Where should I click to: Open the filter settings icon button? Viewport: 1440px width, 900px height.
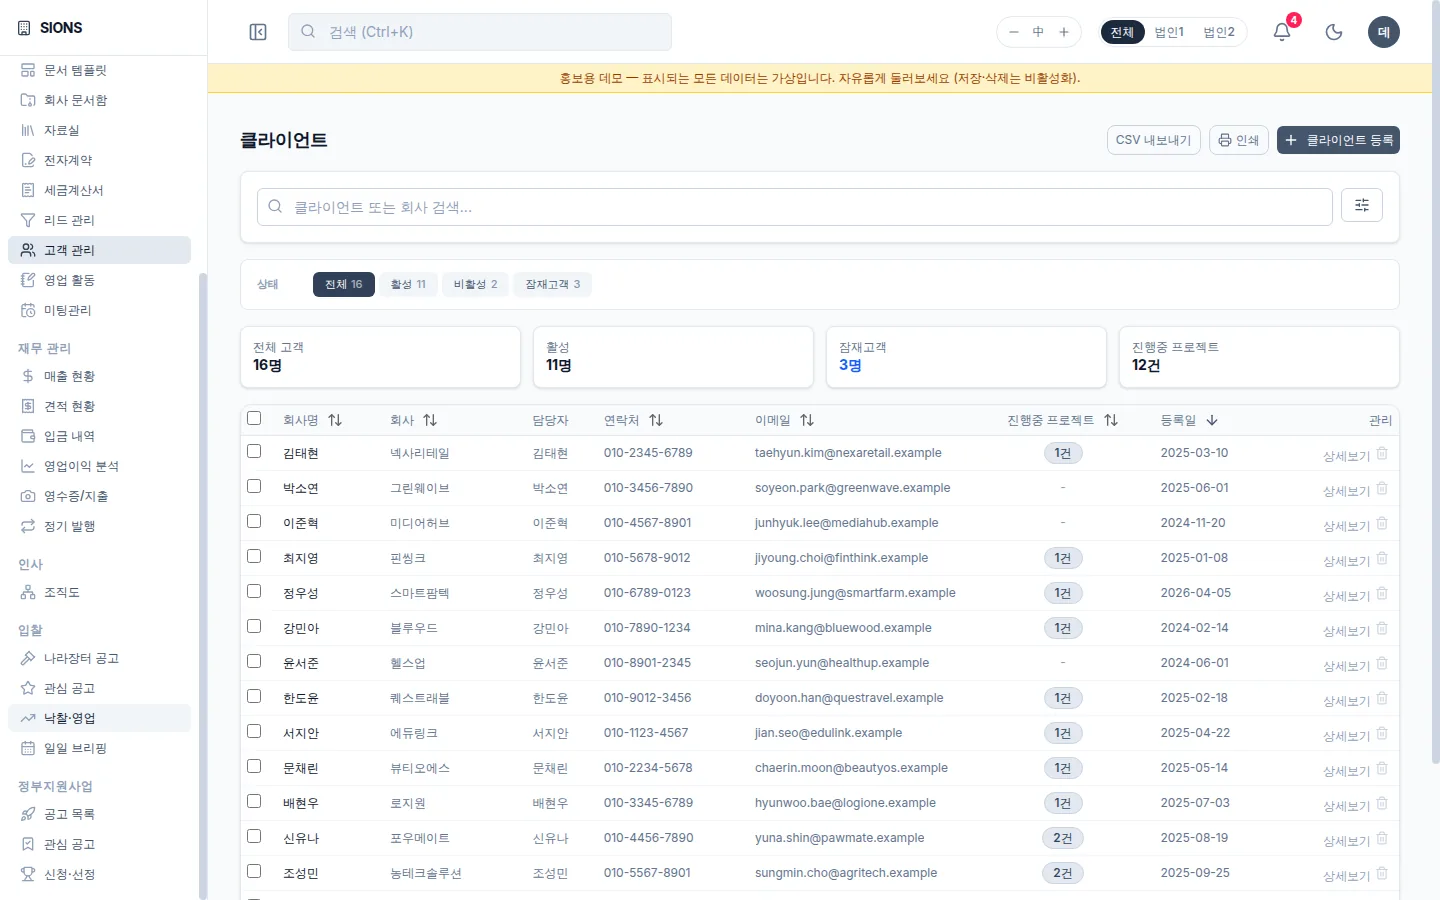point(1362,205)
